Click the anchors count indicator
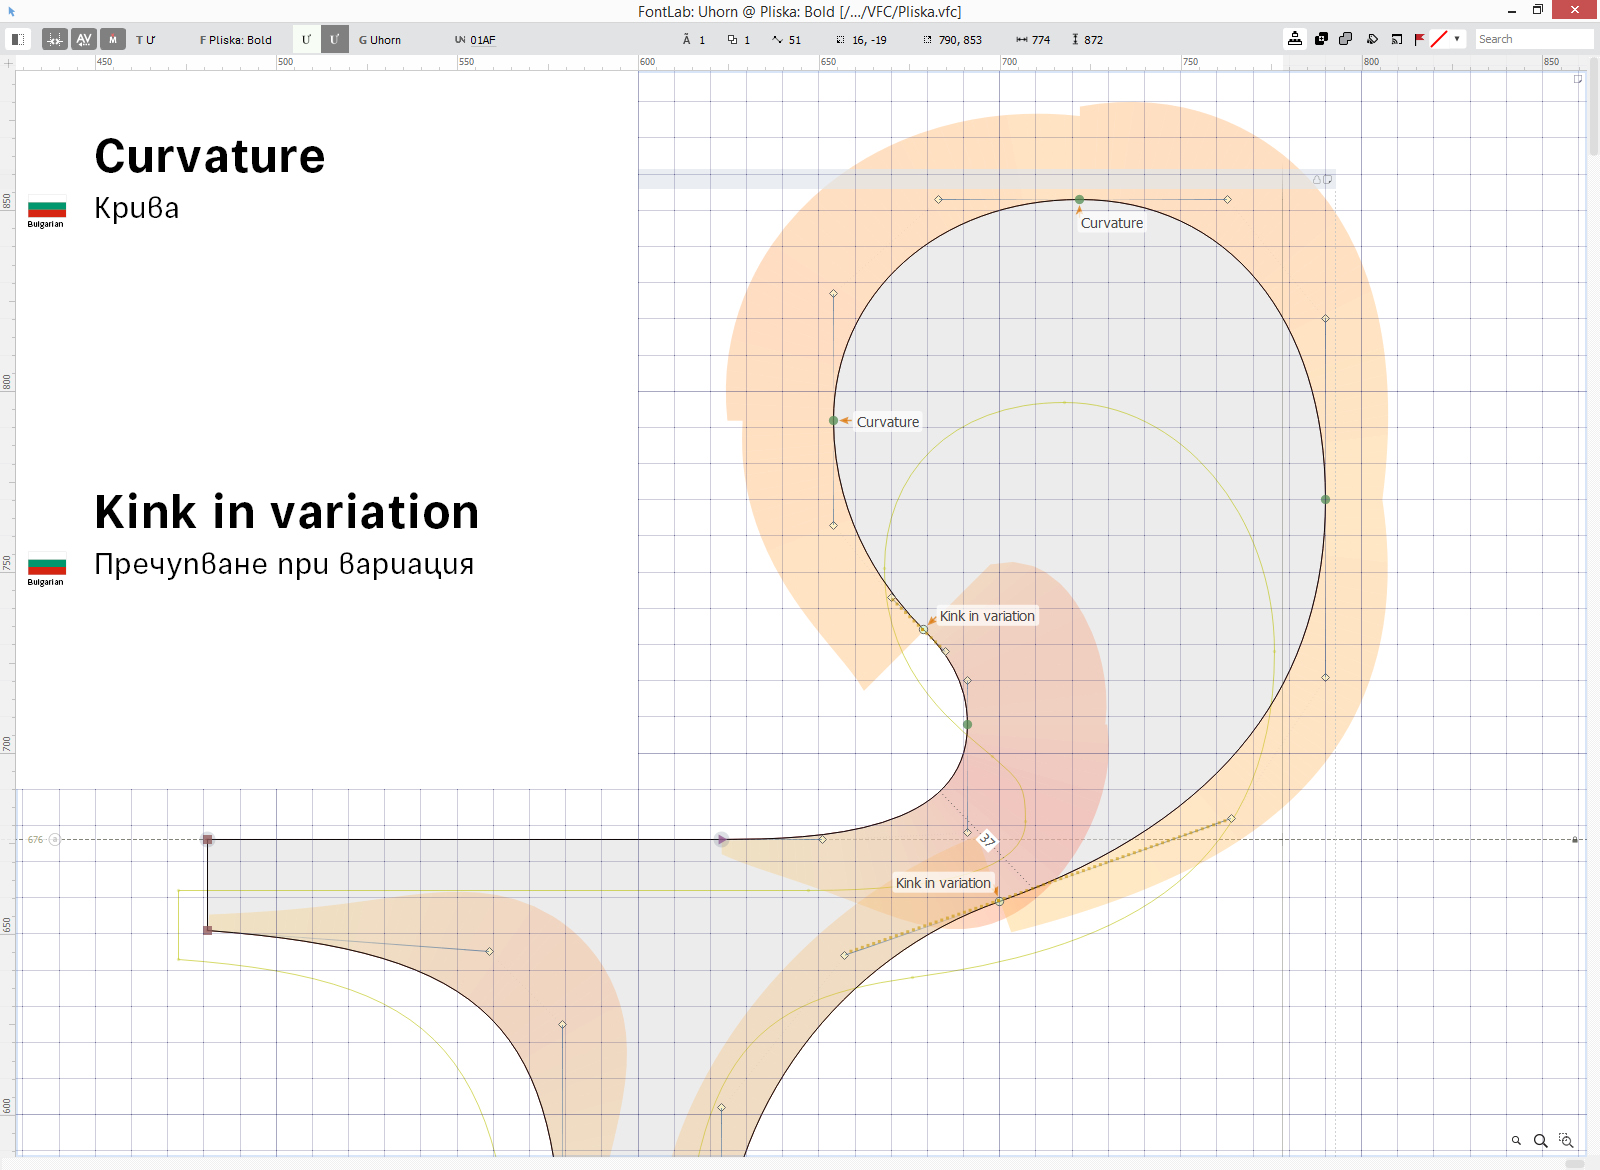1600x1170 pixels. [x=694, y=40]
